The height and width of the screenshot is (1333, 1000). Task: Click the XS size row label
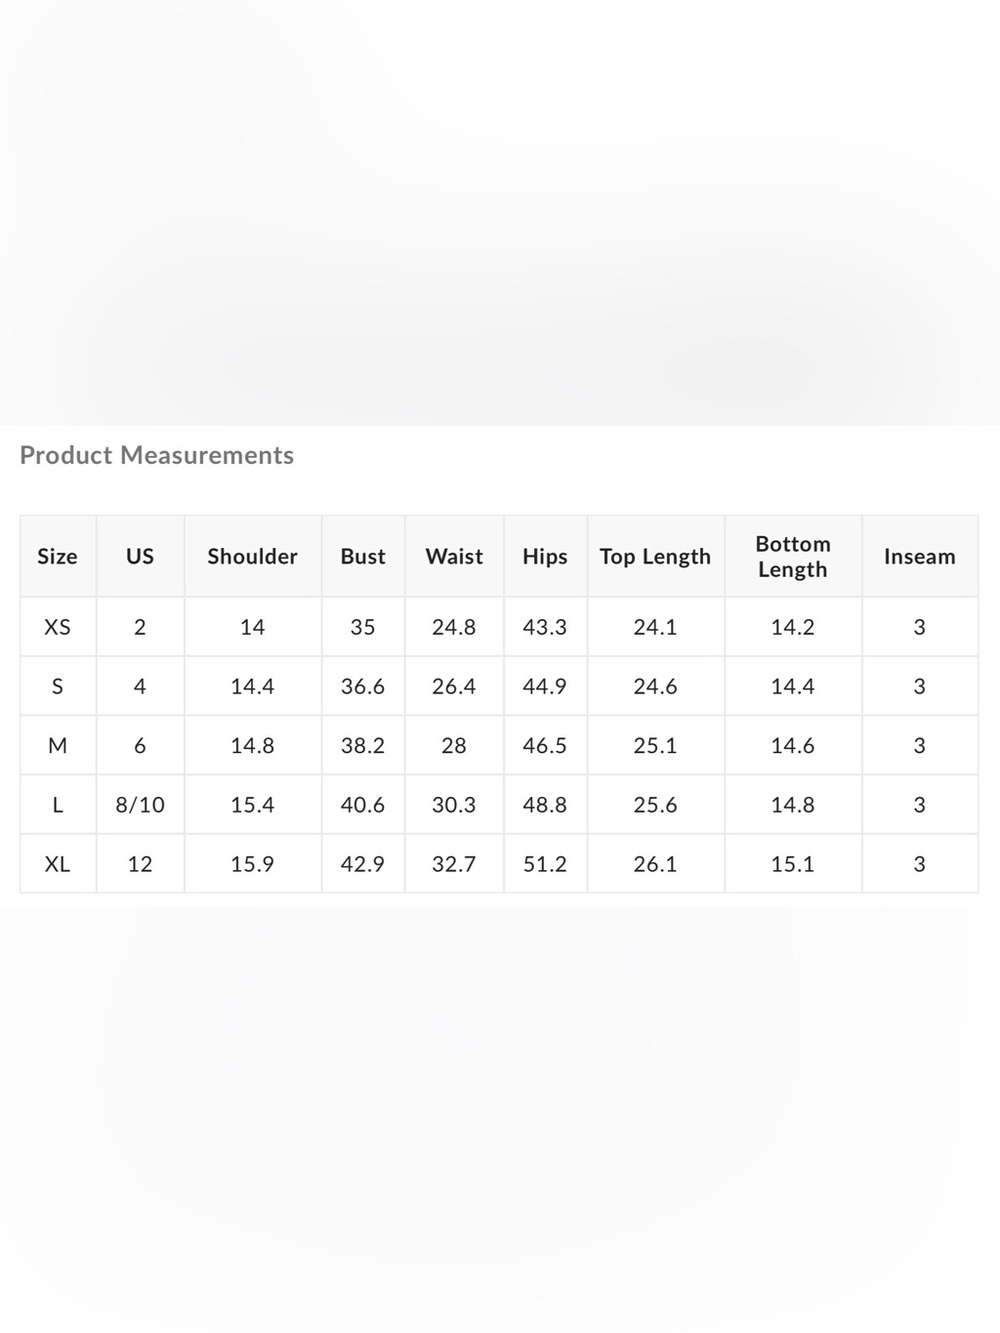pos(57,627)
